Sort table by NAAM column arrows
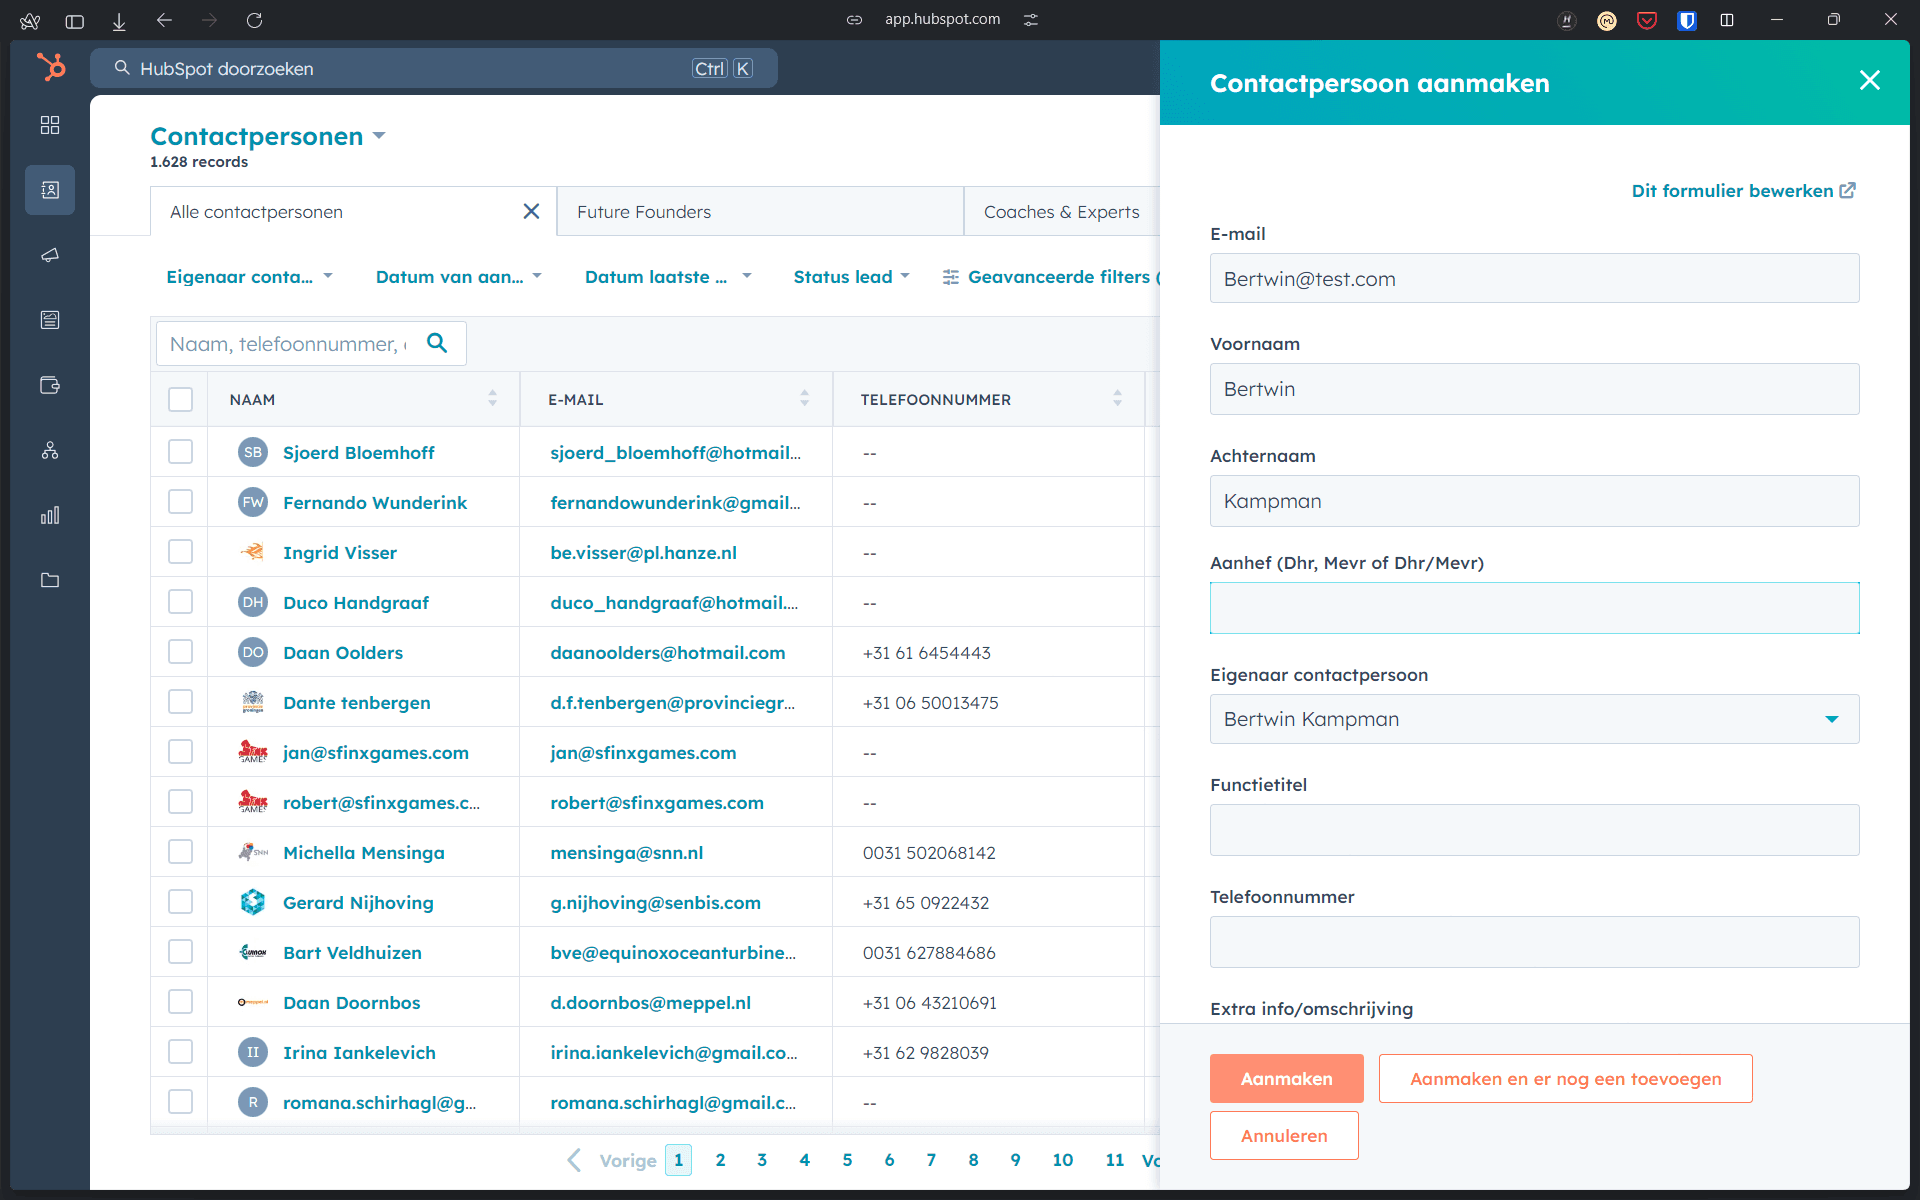This screenshot has height=1200, width=1920. pos(492,398)
